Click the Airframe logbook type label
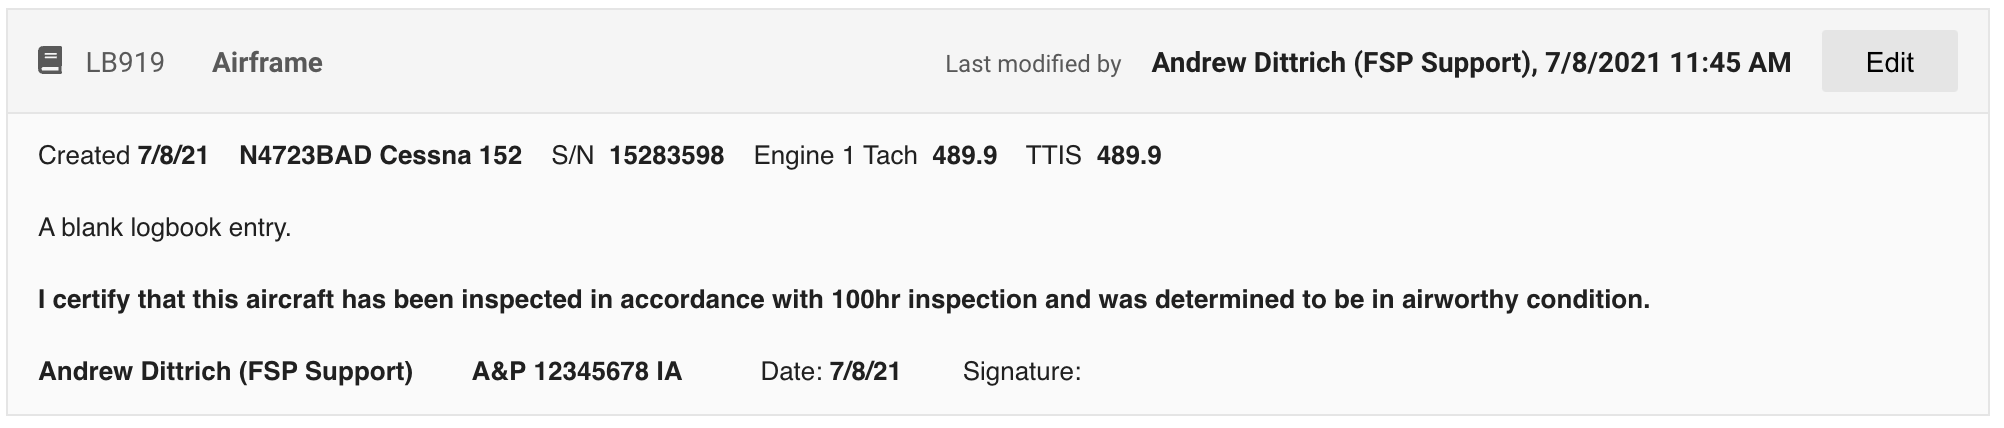Image resolution: width=2004 pixels, height=428 pixels. 267,63
